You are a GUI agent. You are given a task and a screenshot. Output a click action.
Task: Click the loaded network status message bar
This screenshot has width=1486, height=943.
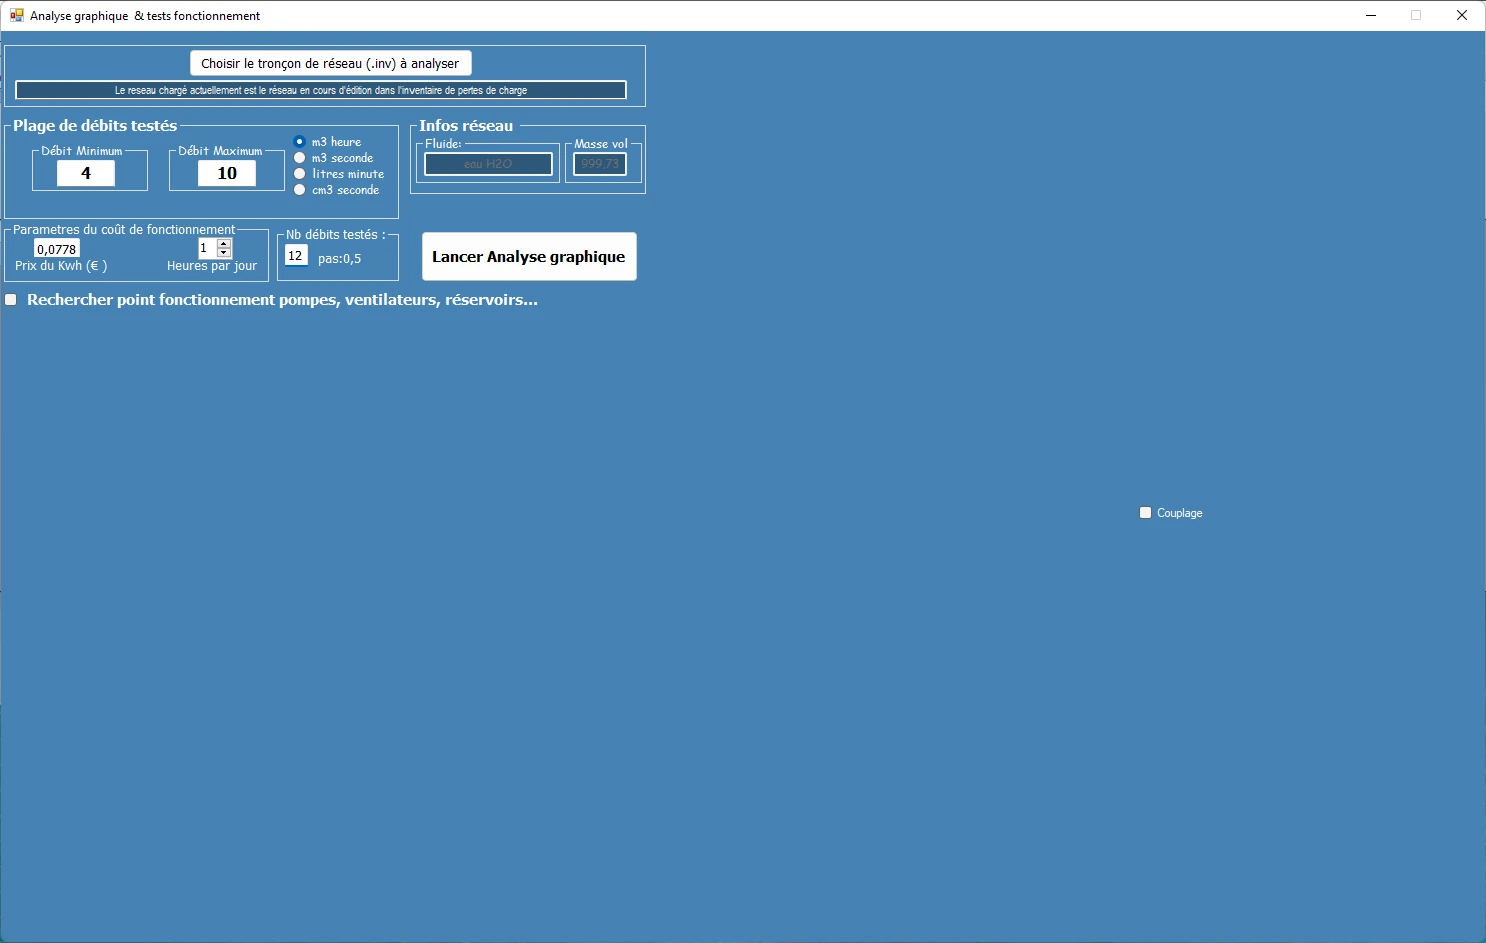pos(321,90)
